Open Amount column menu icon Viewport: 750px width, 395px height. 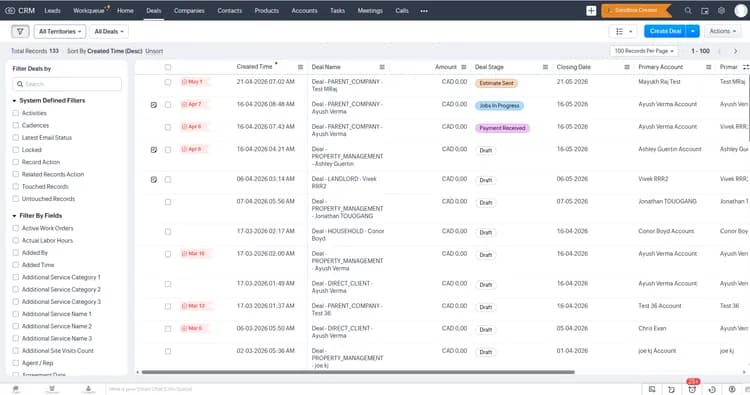tap(463, 67)
